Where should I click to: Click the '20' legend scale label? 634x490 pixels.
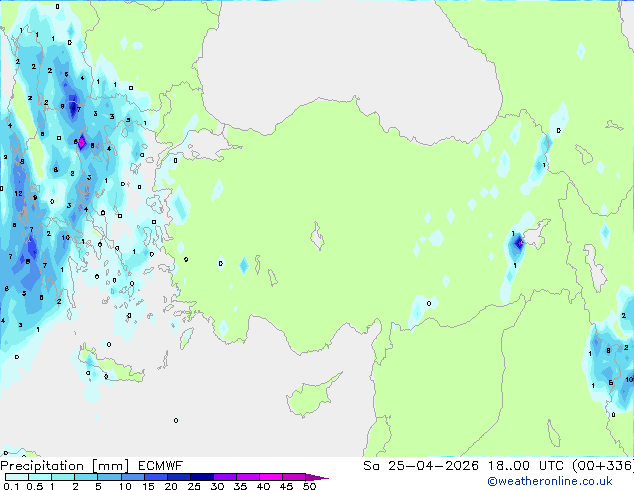[171, 486]
